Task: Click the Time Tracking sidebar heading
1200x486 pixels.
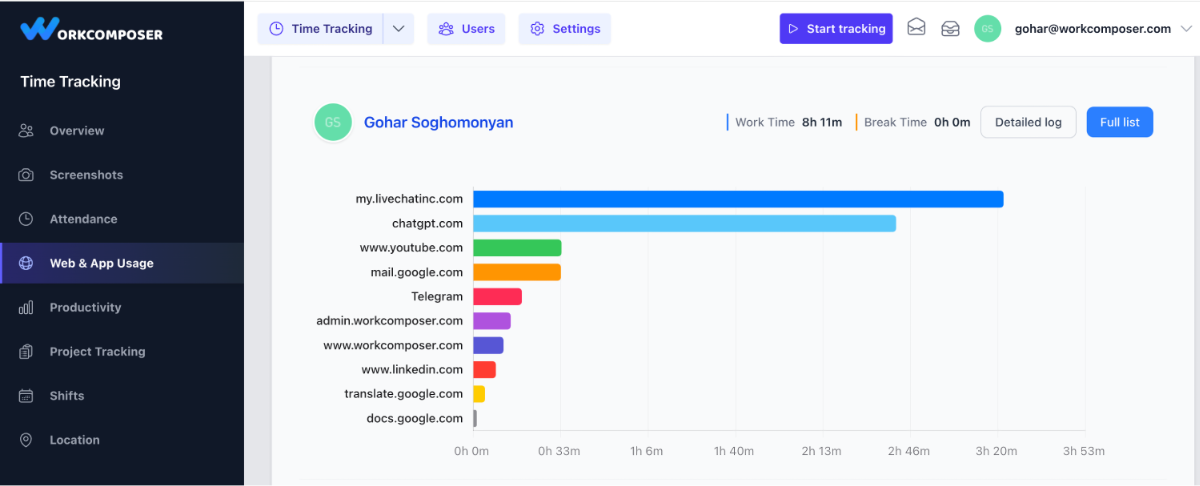Action: [70, 82]
